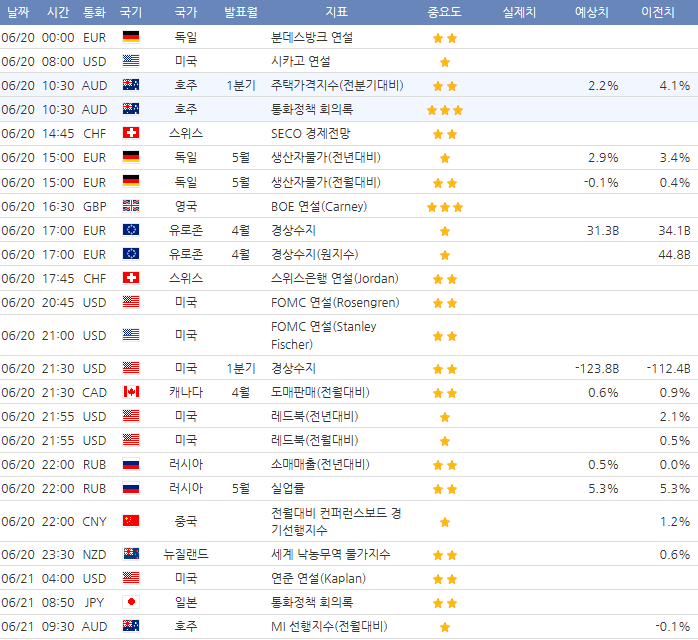Click Australian flag in 06/20 통화정책 회의록 row
The width and height of the screenshot is (698, 640).
click(x=131, y=109)
